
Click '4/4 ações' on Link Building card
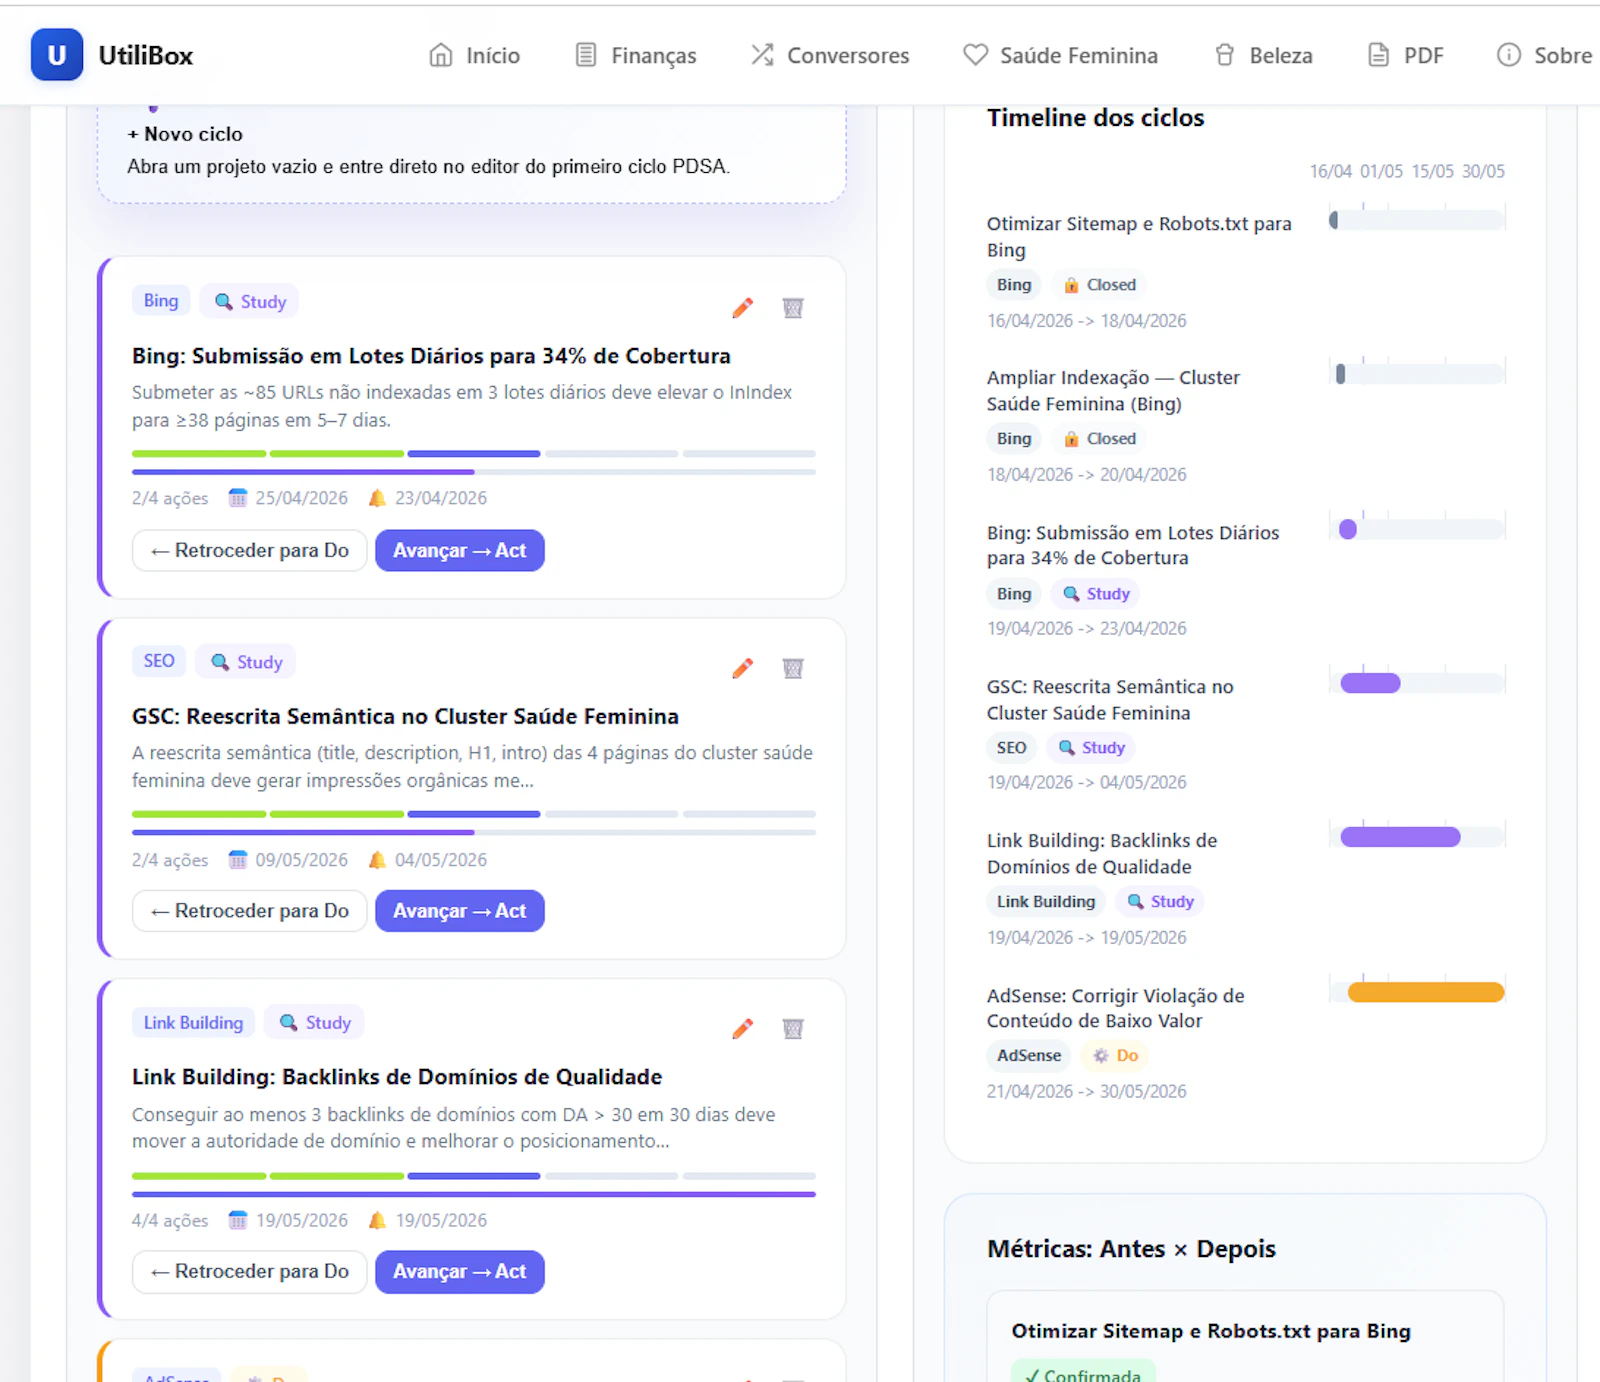(x=170, y=1220)
